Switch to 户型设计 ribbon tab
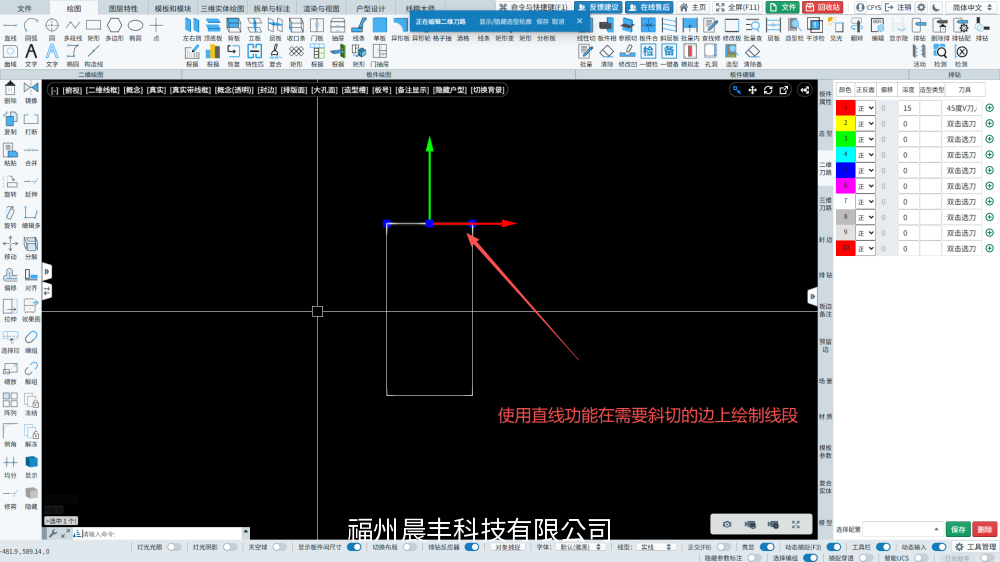The image size is (1000, 562). pos(371,8)
